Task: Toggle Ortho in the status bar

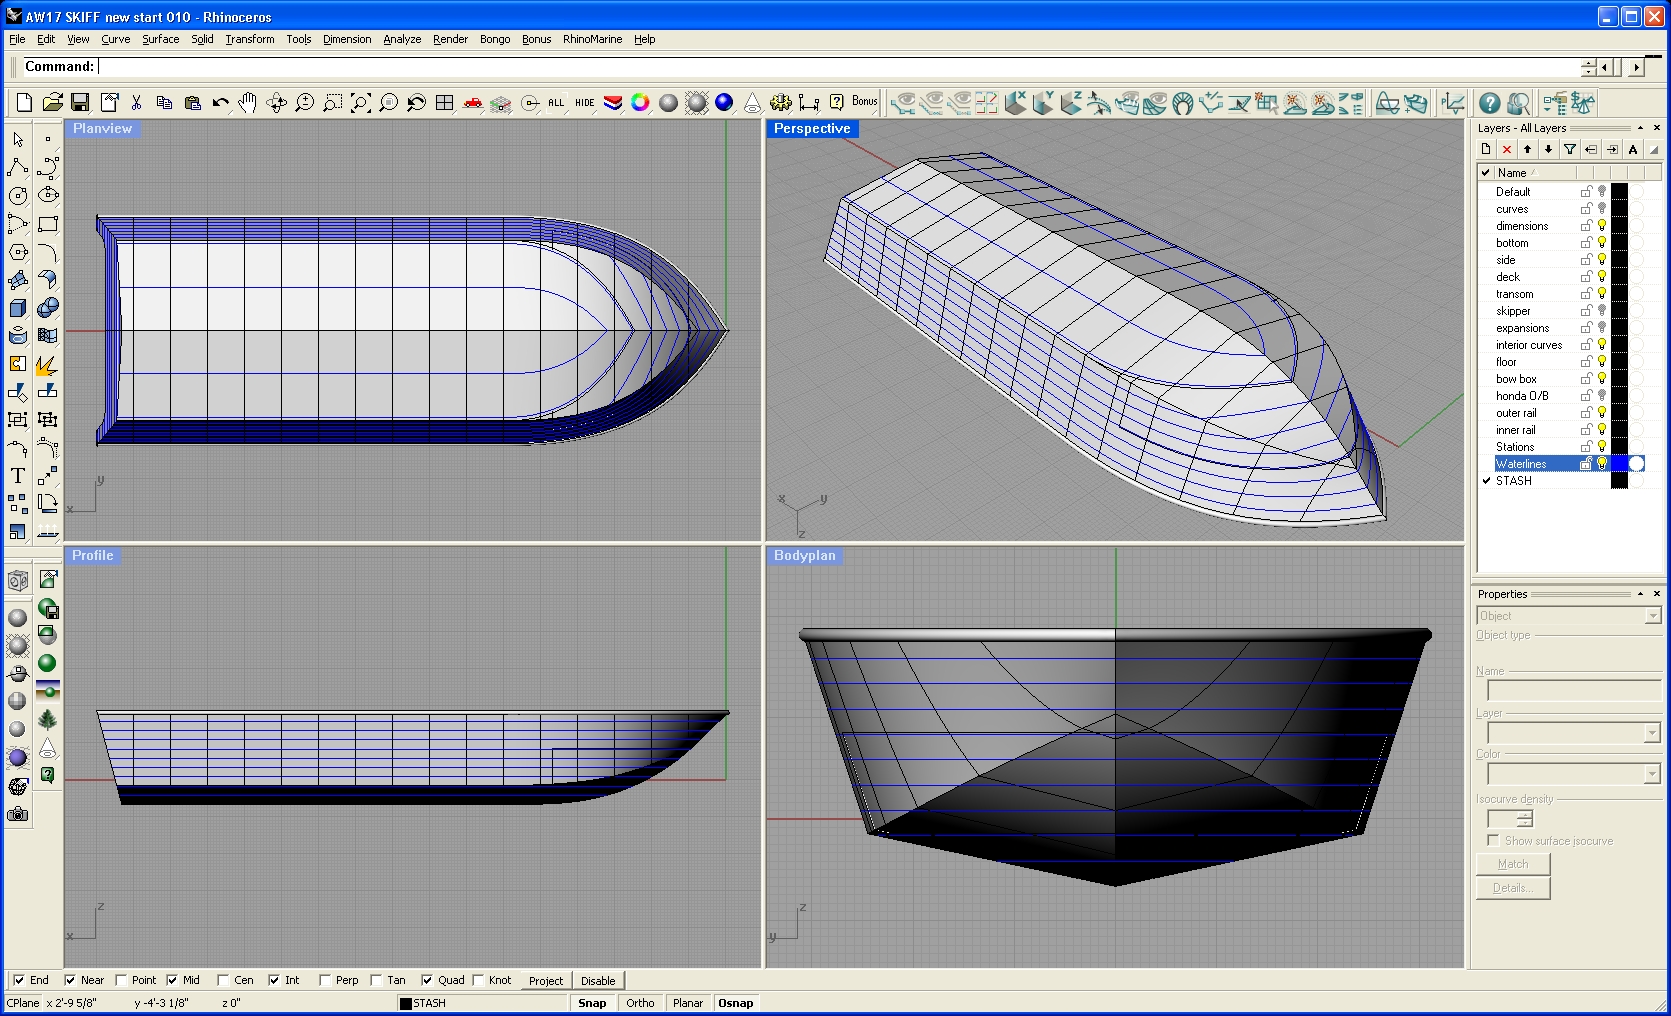Action: click(640, 1003)
